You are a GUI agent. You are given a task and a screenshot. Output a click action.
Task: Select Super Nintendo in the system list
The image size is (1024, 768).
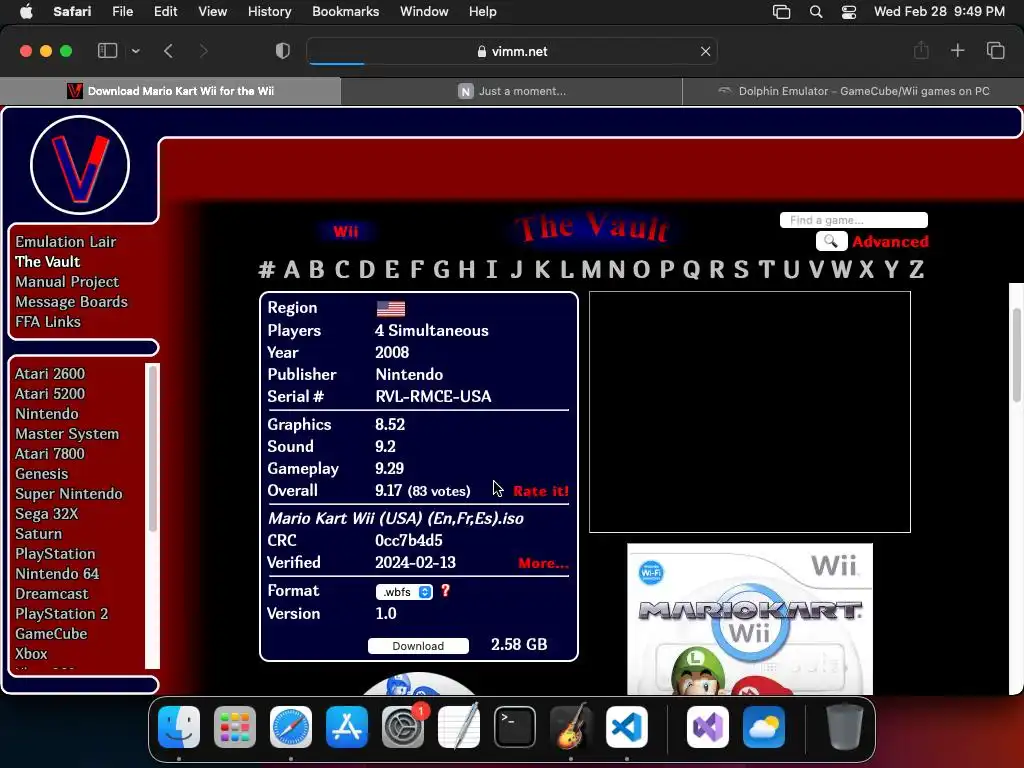point(69,494)
